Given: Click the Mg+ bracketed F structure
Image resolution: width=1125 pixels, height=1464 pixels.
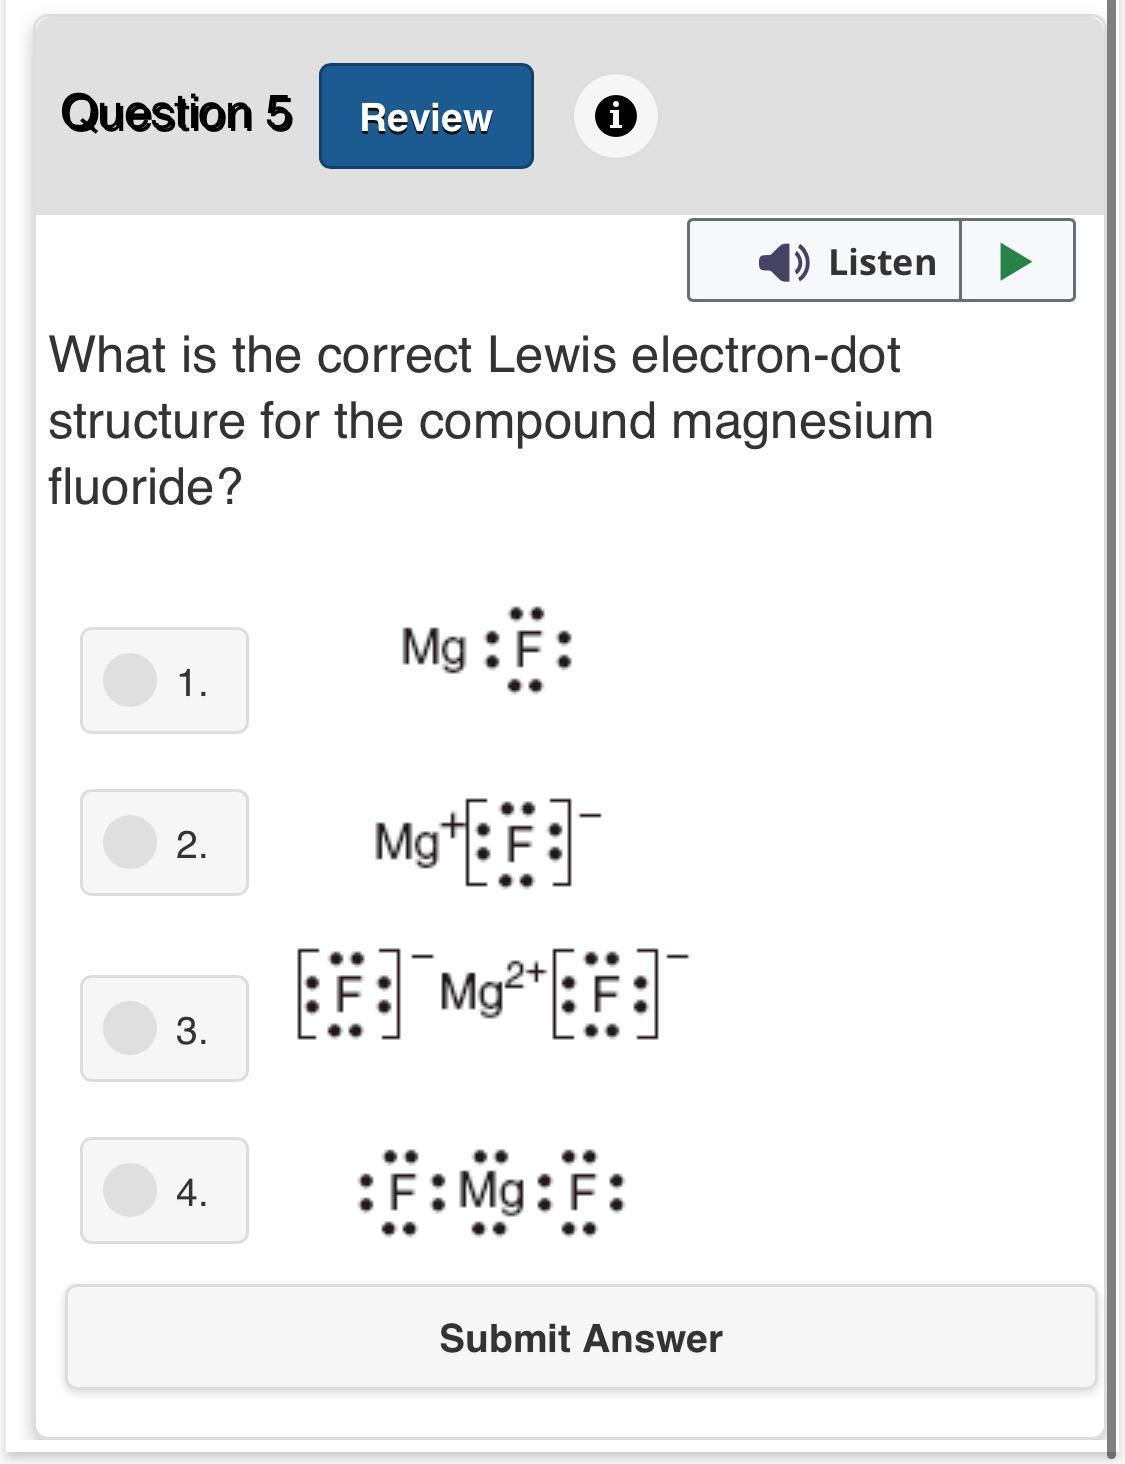Looking at the screenshot, I should 487,842.
